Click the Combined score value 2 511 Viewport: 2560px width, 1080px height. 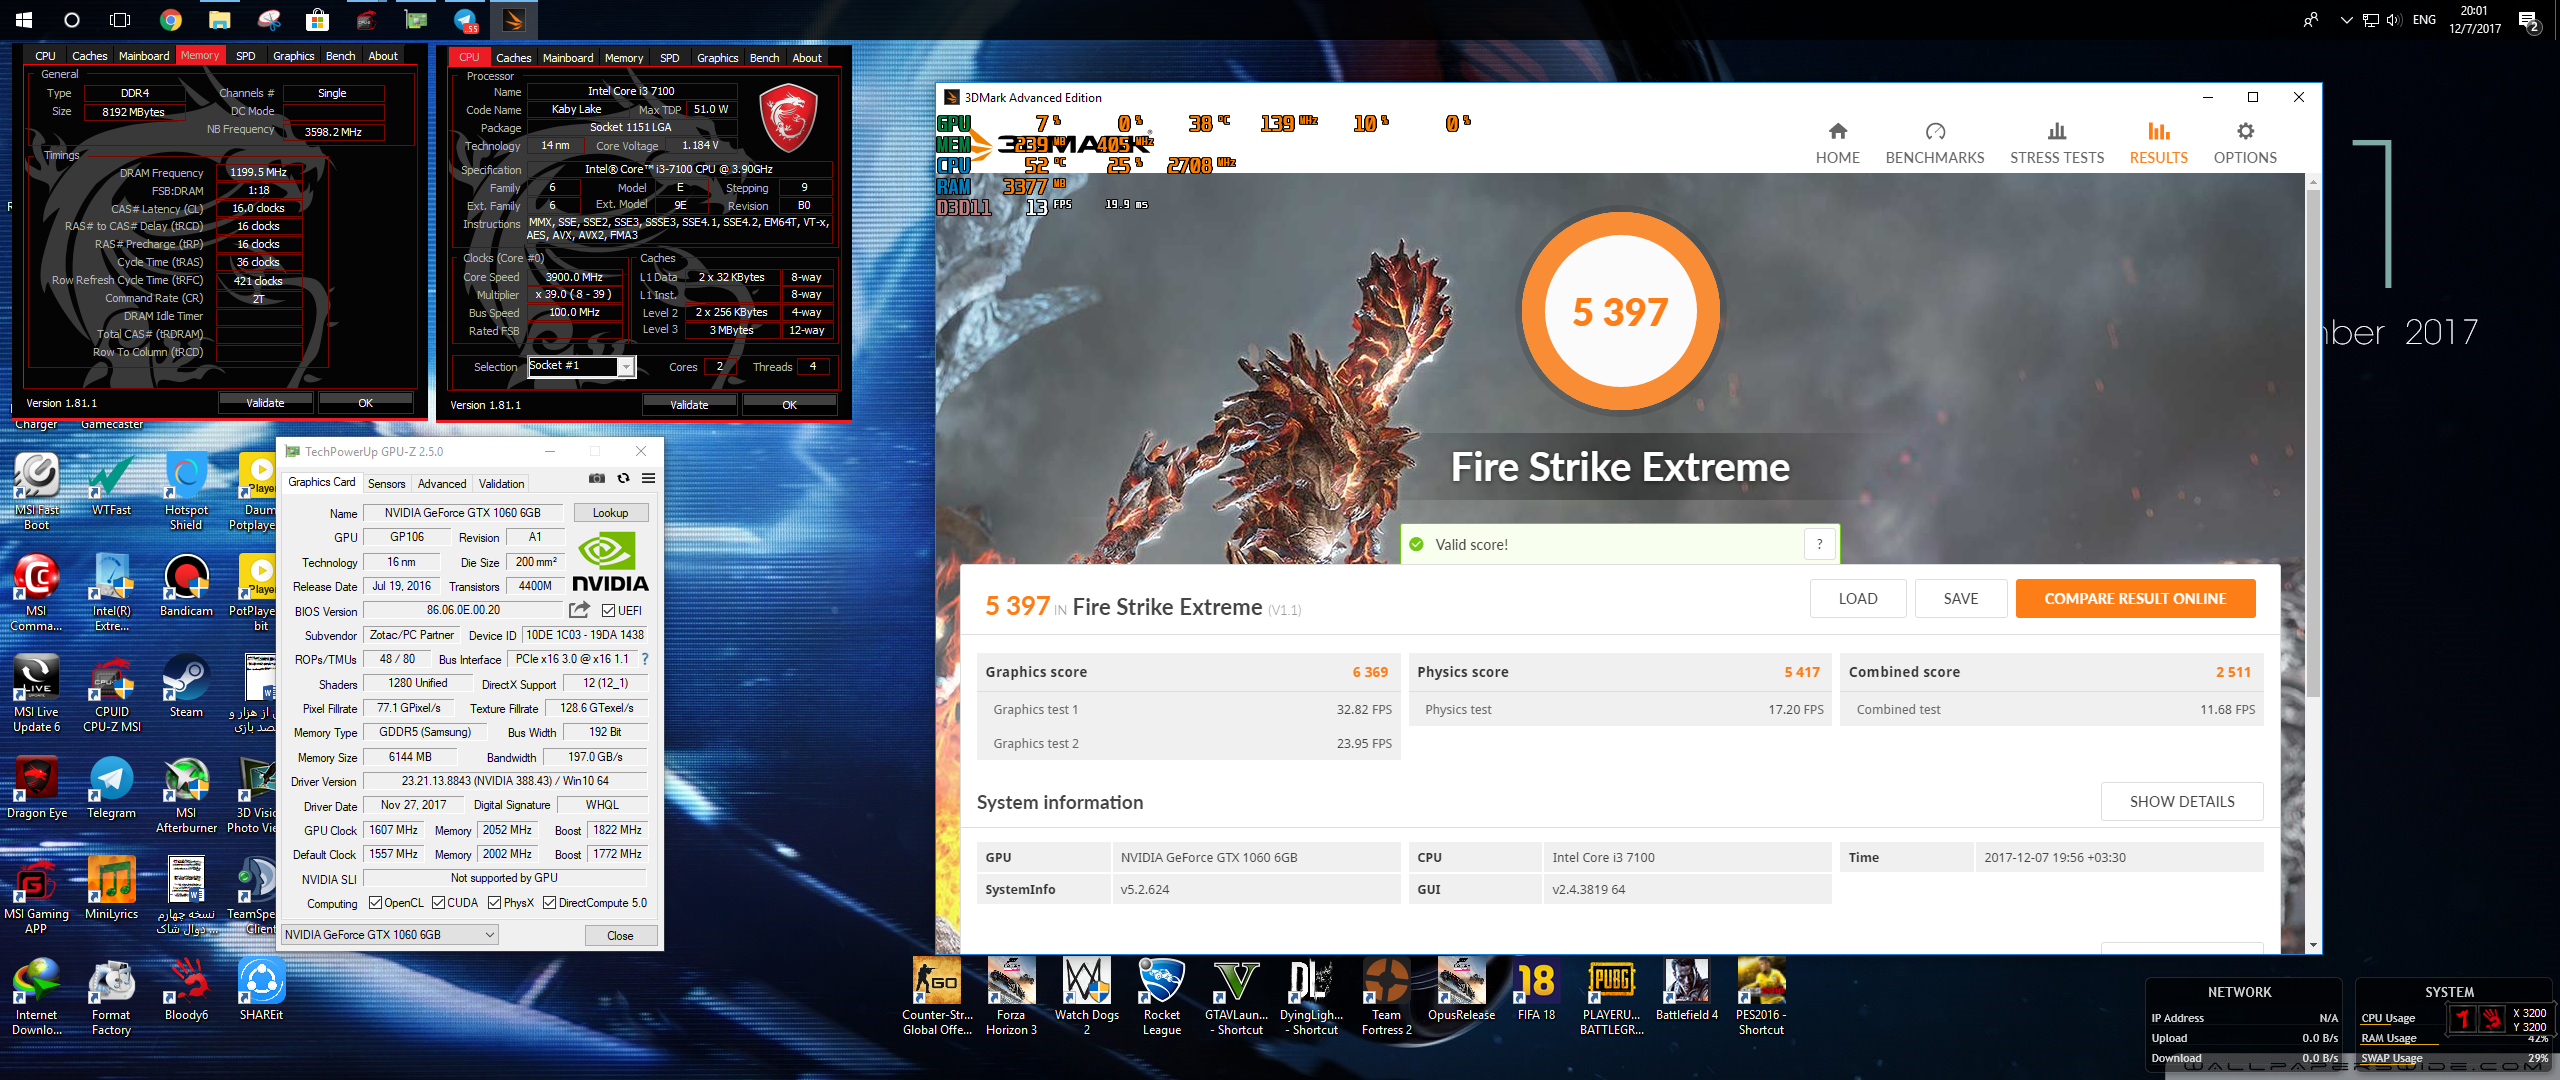coord(2233,672)
